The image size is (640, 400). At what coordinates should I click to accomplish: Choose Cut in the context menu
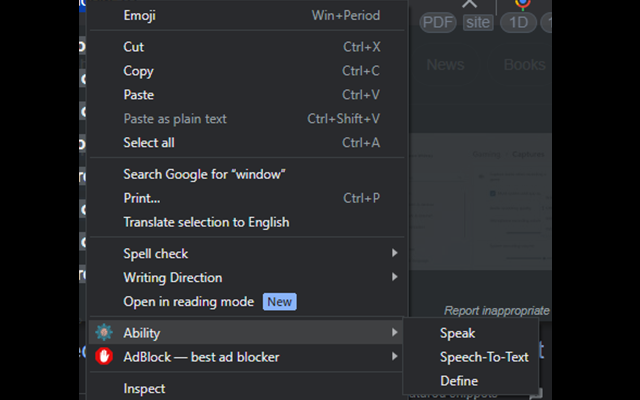point(247,47)
